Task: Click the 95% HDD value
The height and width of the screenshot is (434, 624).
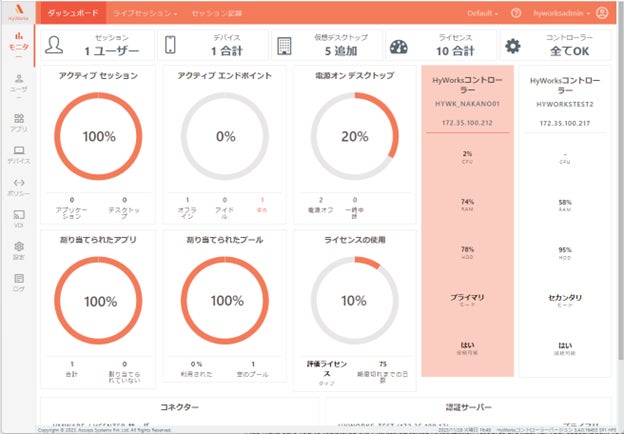Action: pyautogui.click(x=565, y=250)
